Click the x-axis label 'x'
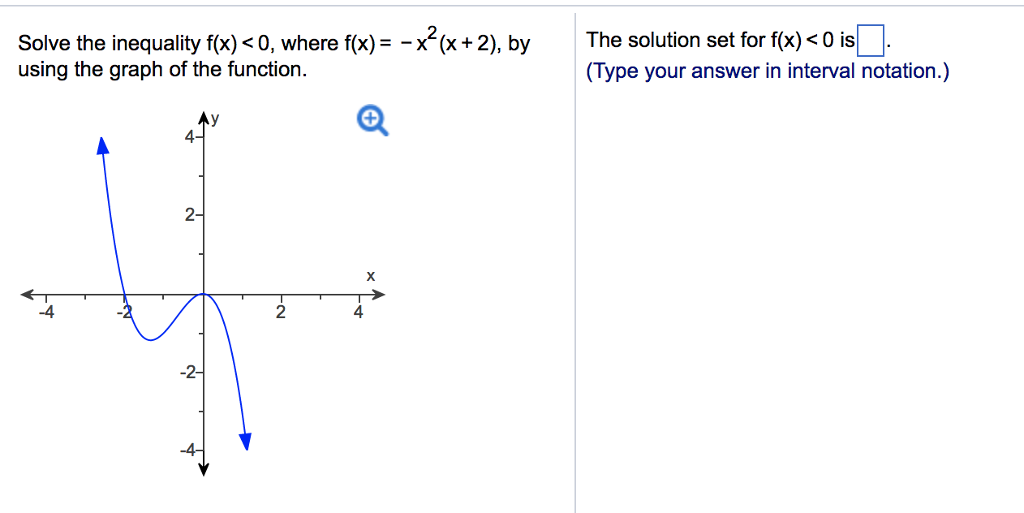 (371, 277)
